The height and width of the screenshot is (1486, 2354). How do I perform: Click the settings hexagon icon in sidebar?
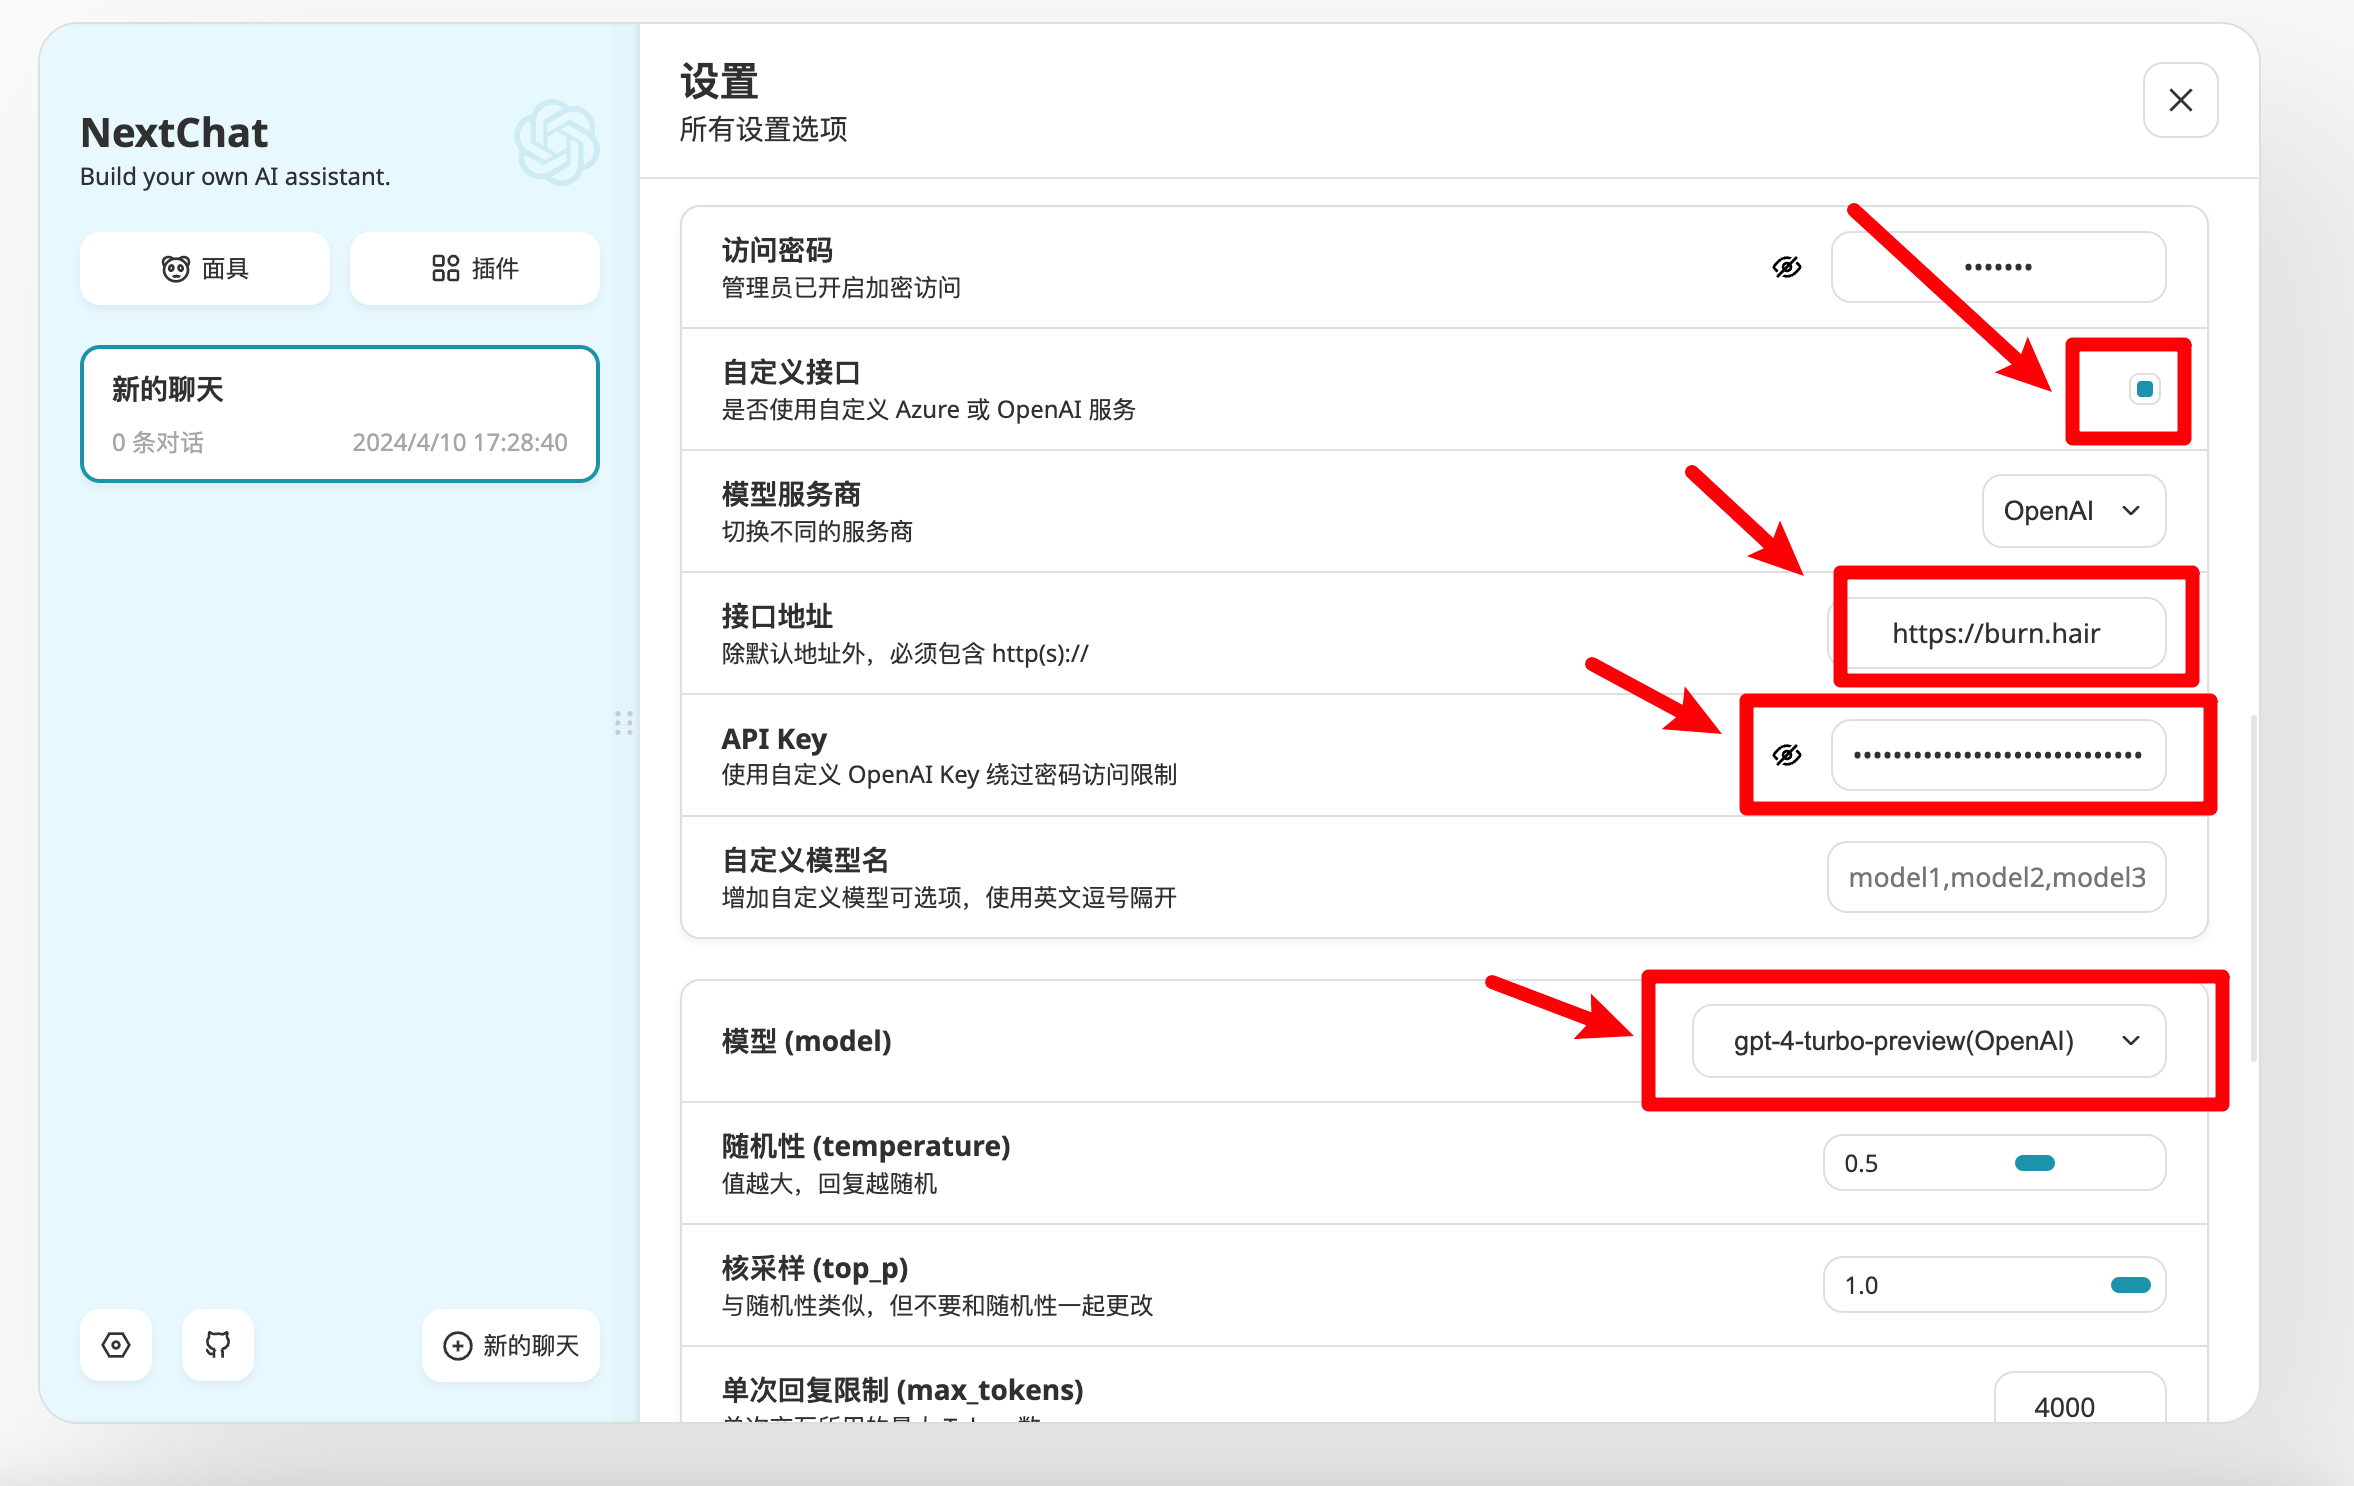pos(116,1345)
